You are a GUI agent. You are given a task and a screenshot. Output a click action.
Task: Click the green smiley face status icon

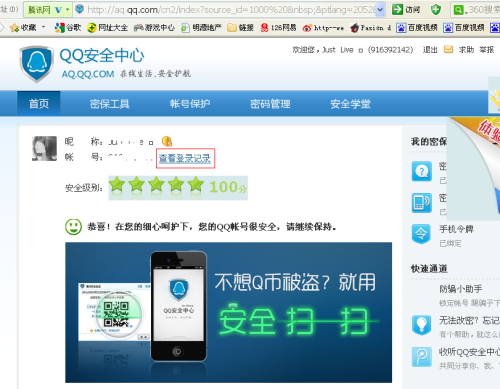pyautogui.click(x=73, y=227)
